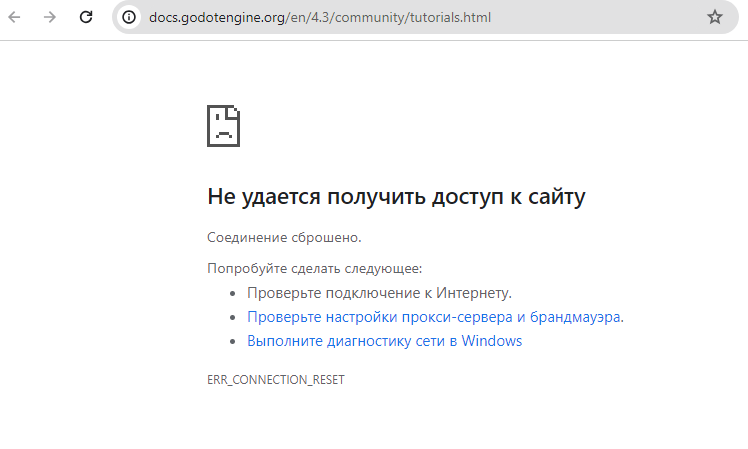Go forward with the arrow button
Viewport: 748px width, 449px height.
(x=50, y=18)
